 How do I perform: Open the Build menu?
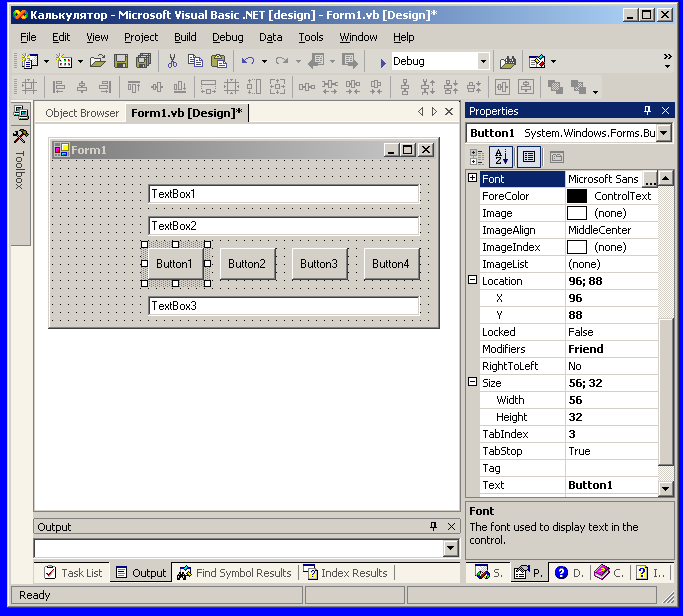tap(186, 37)
